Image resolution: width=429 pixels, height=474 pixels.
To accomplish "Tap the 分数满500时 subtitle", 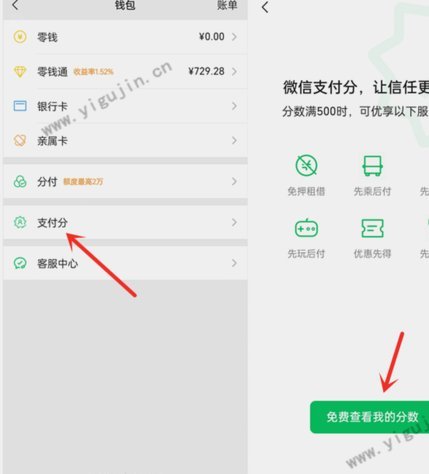I will coord(356,111).
